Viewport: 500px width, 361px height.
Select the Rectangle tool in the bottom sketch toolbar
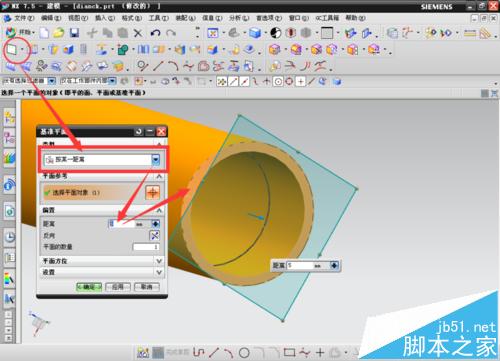[x=289, y=352]
